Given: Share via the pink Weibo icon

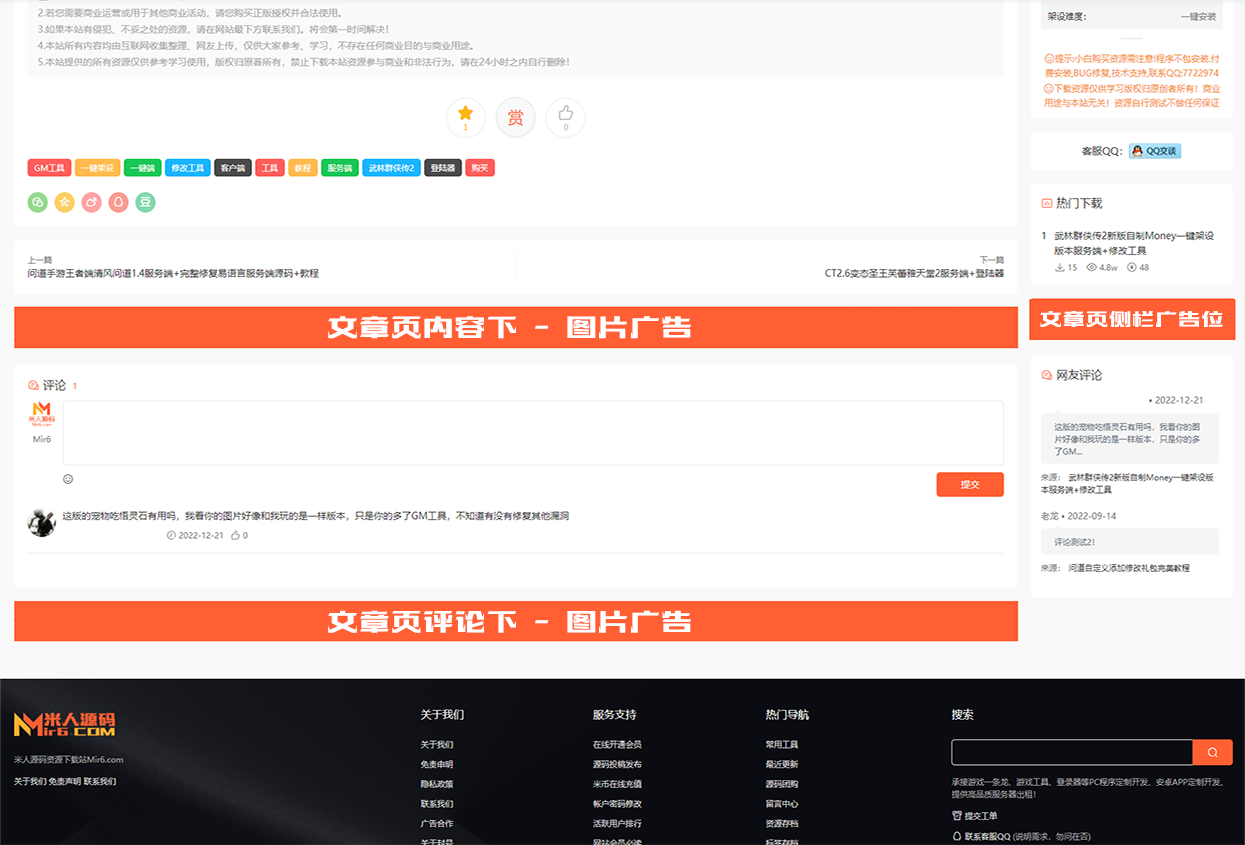Looking at the screenshot, I should pos(91,203).
